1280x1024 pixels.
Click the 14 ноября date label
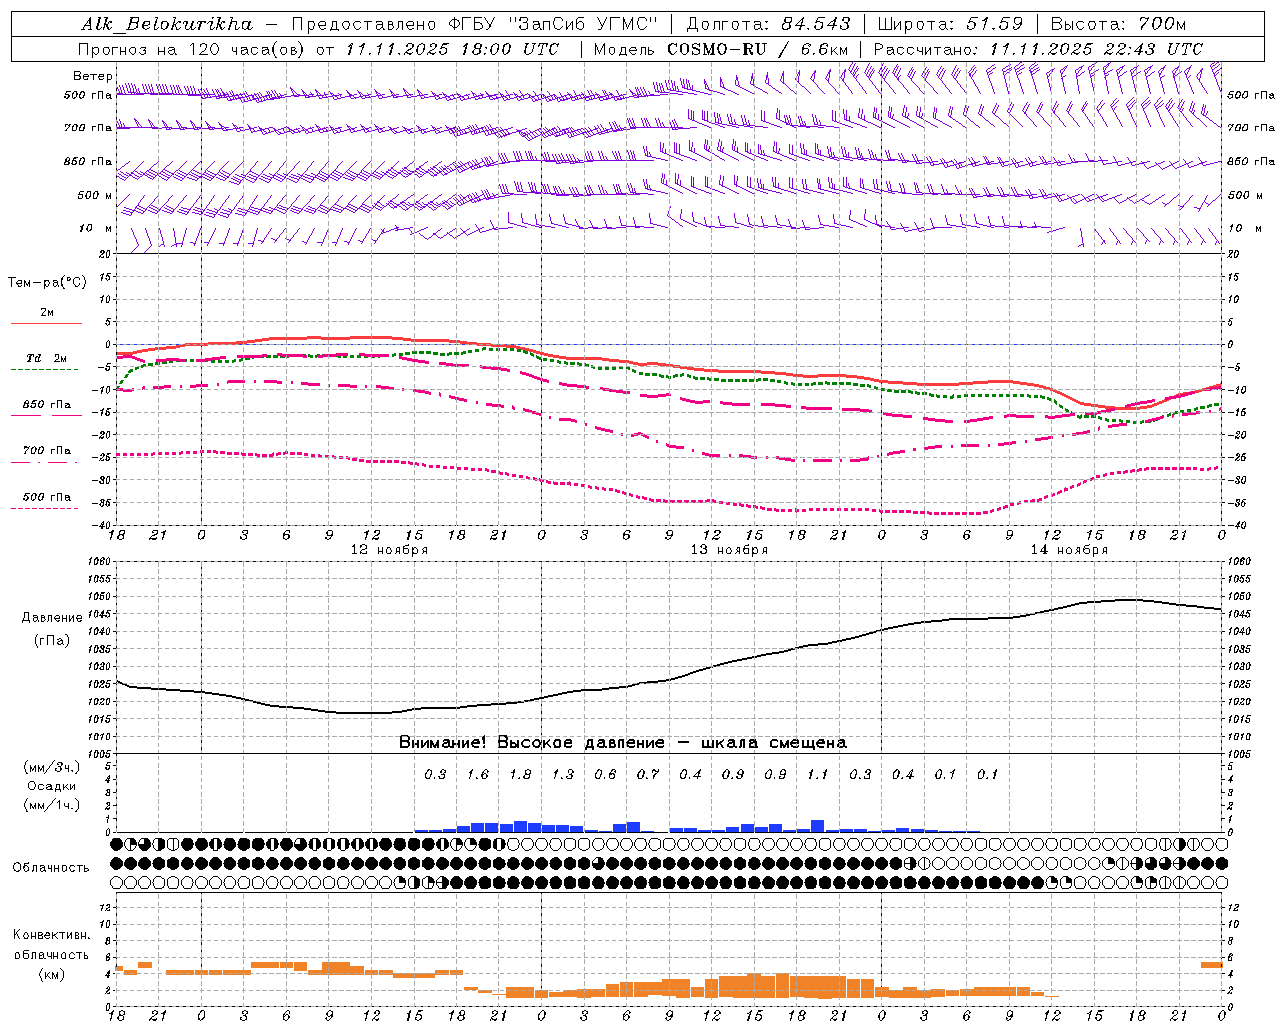coord(1069,550)
